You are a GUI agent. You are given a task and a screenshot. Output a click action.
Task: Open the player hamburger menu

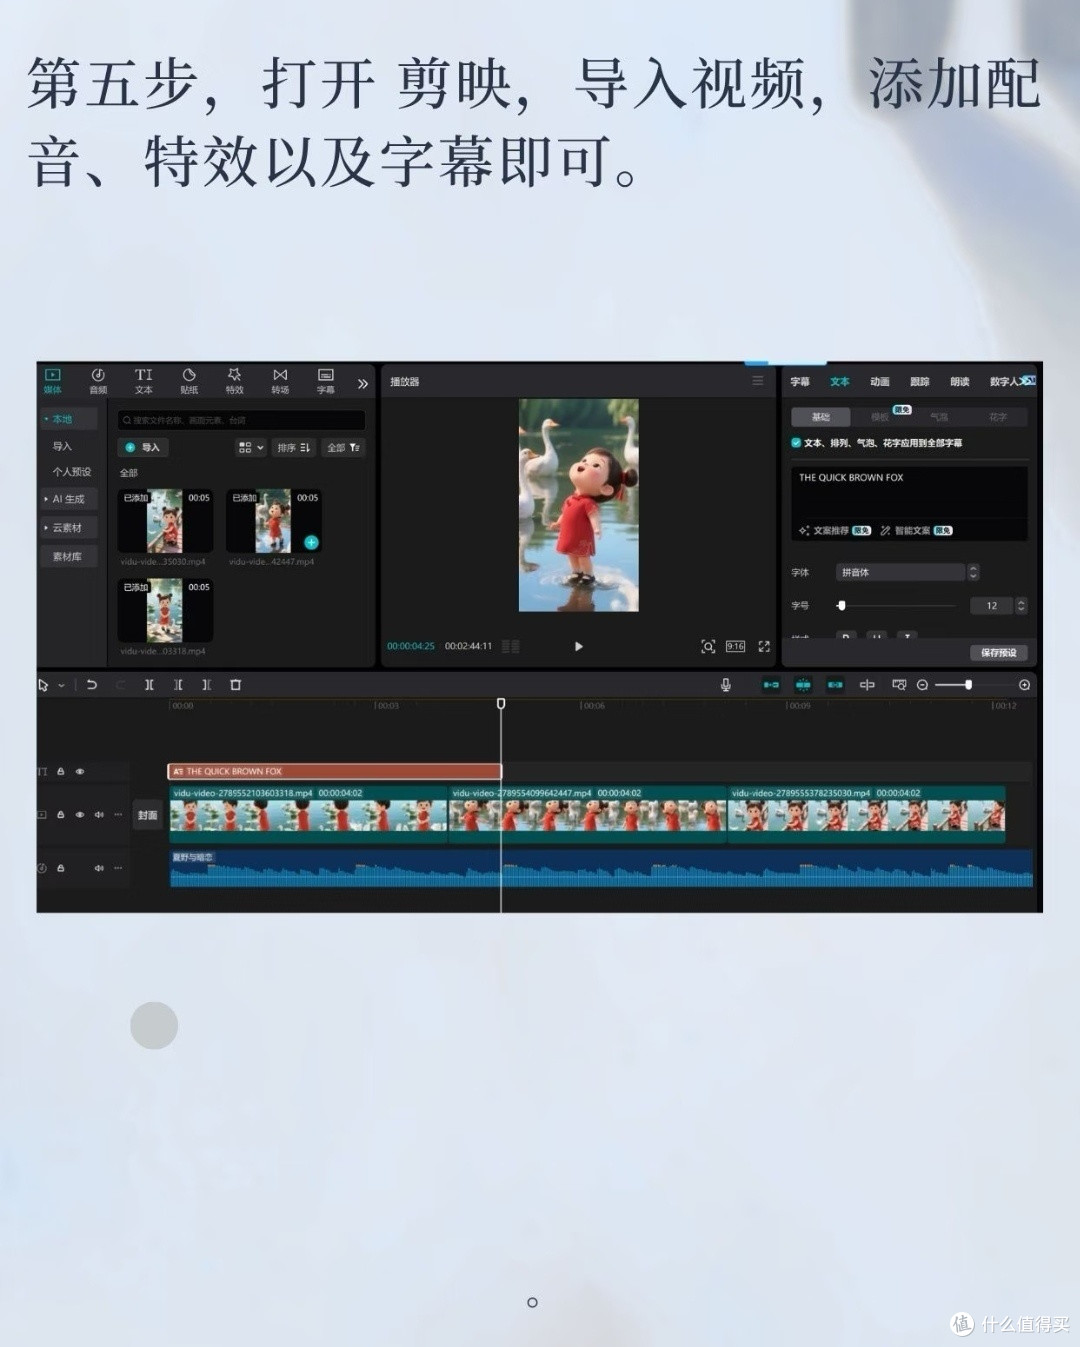pyautogui.click(x=758, y=381)
